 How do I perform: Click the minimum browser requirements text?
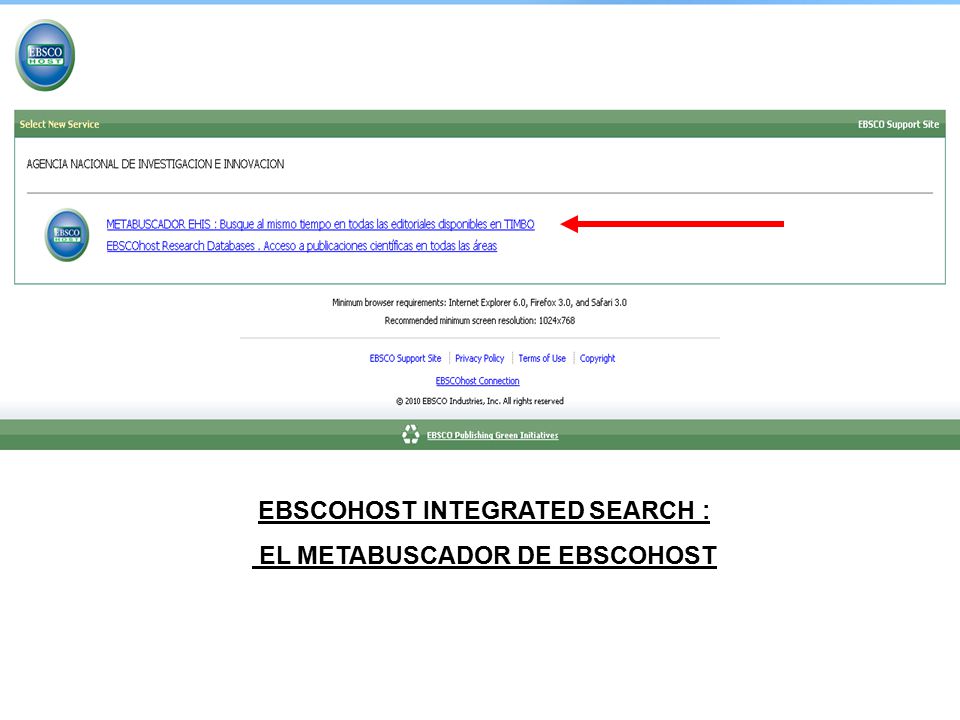pyautogui.click(x=479, y=302)
